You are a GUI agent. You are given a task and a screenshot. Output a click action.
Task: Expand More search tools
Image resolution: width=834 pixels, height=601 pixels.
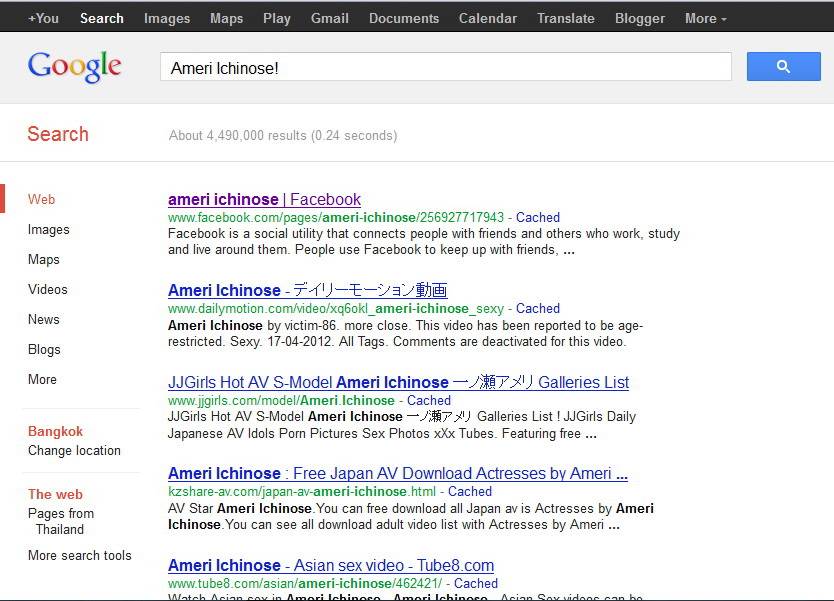pos(80,555)
